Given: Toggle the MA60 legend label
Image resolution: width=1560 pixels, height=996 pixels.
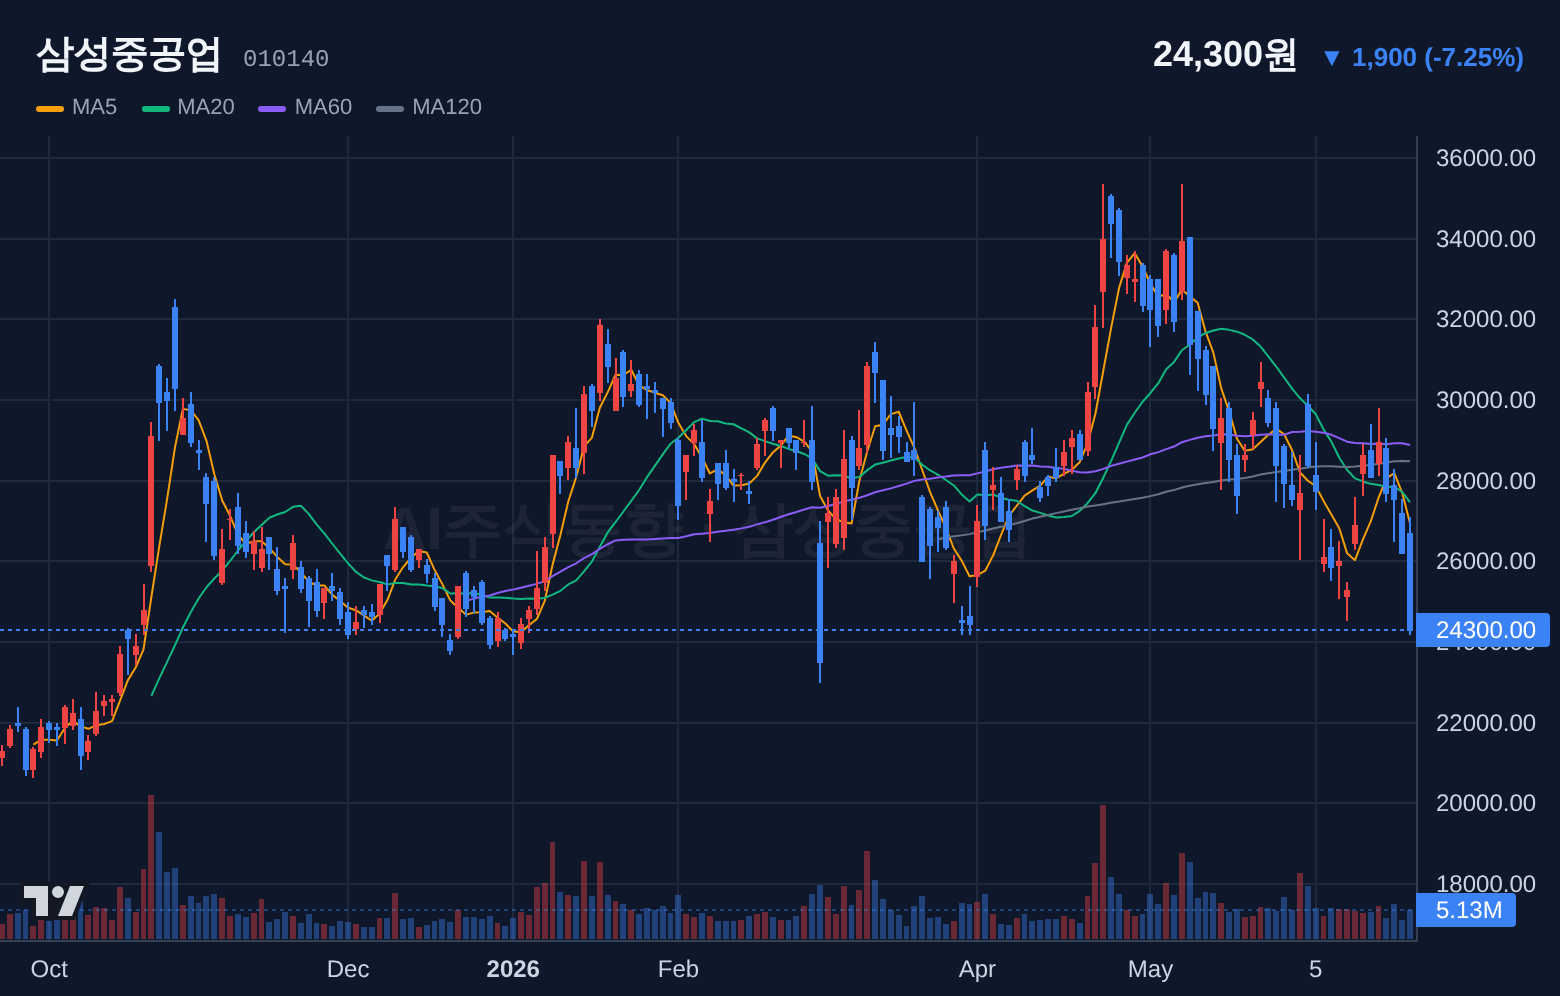Looking at the screenshot, I should [323, 107].
